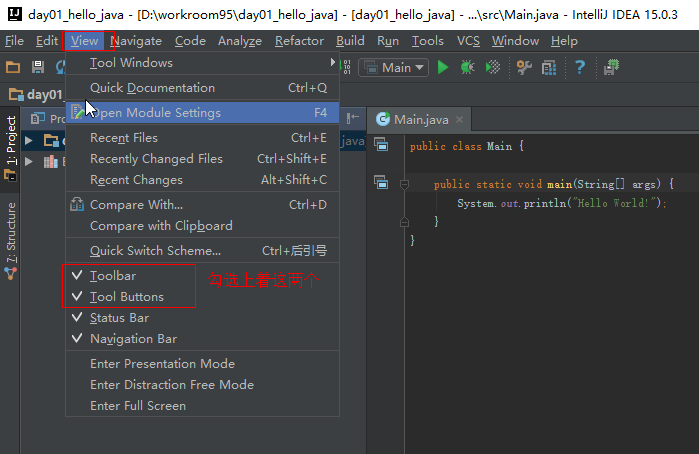Open project folder icon in toolbar
699x454 pixels.
[x=13, y=67]
